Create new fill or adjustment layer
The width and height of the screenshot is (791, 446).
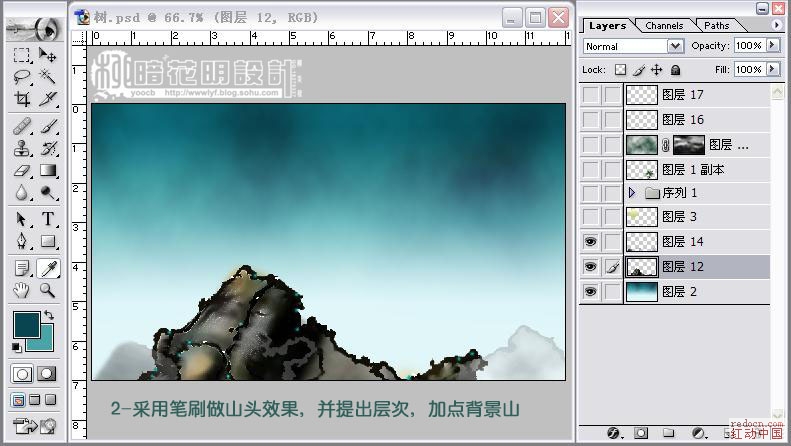(699, 433)
